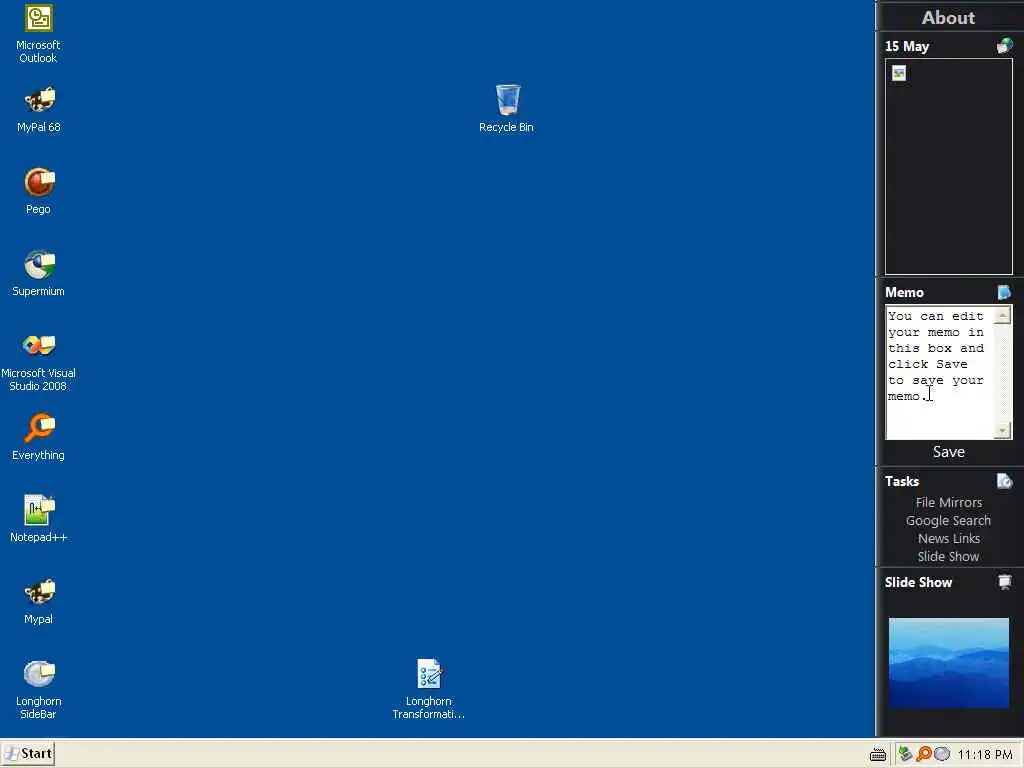
Task: Open the Google Search task link
Action: tap(948, 520)
